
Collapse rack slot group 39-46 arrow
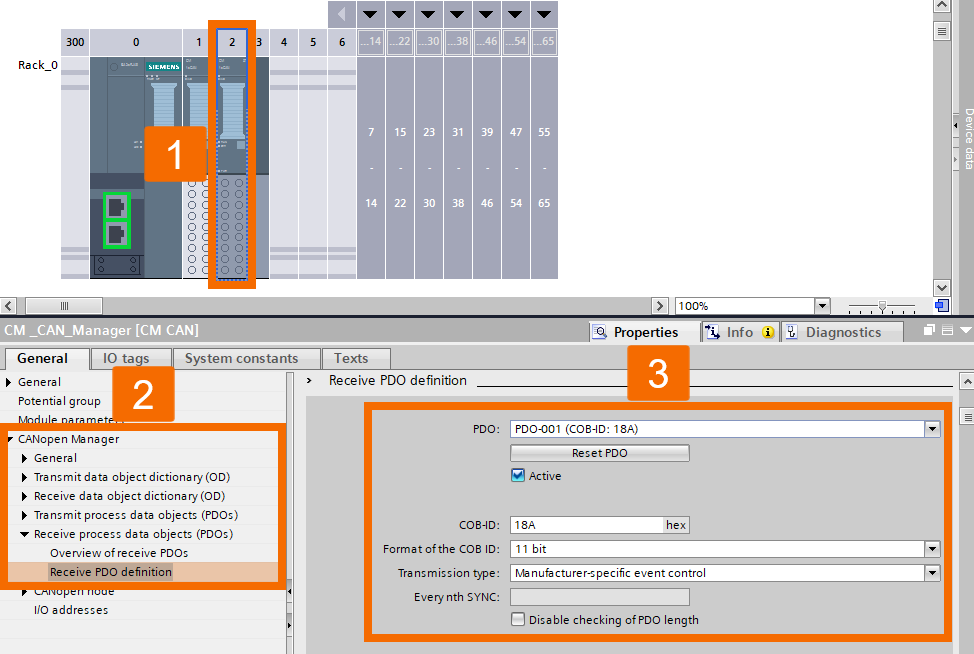pyautogui.click(x=486, y=14)
